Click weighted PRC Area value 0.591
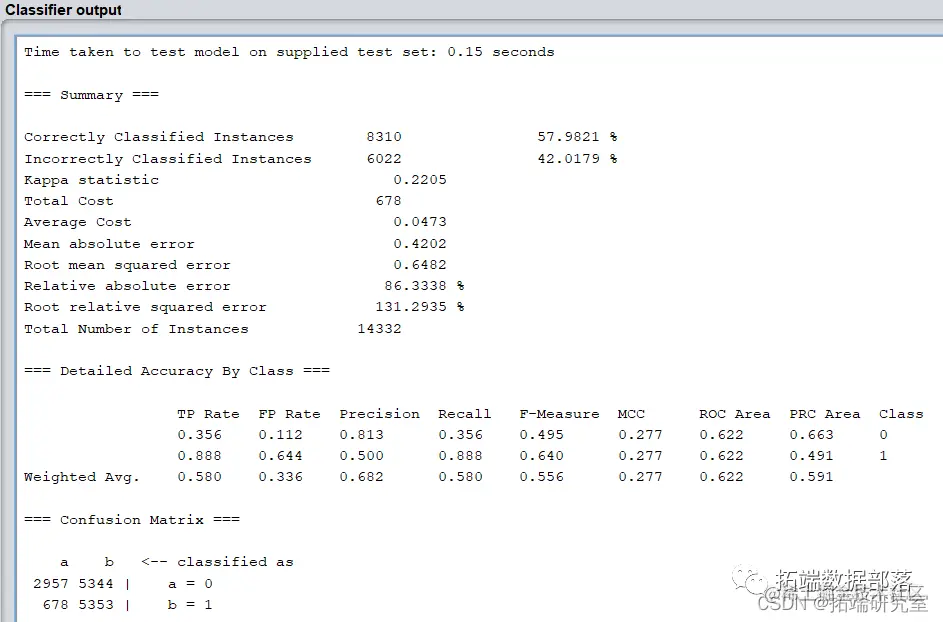The height and width of the screenshot is (622, 943). coord(811,477)
